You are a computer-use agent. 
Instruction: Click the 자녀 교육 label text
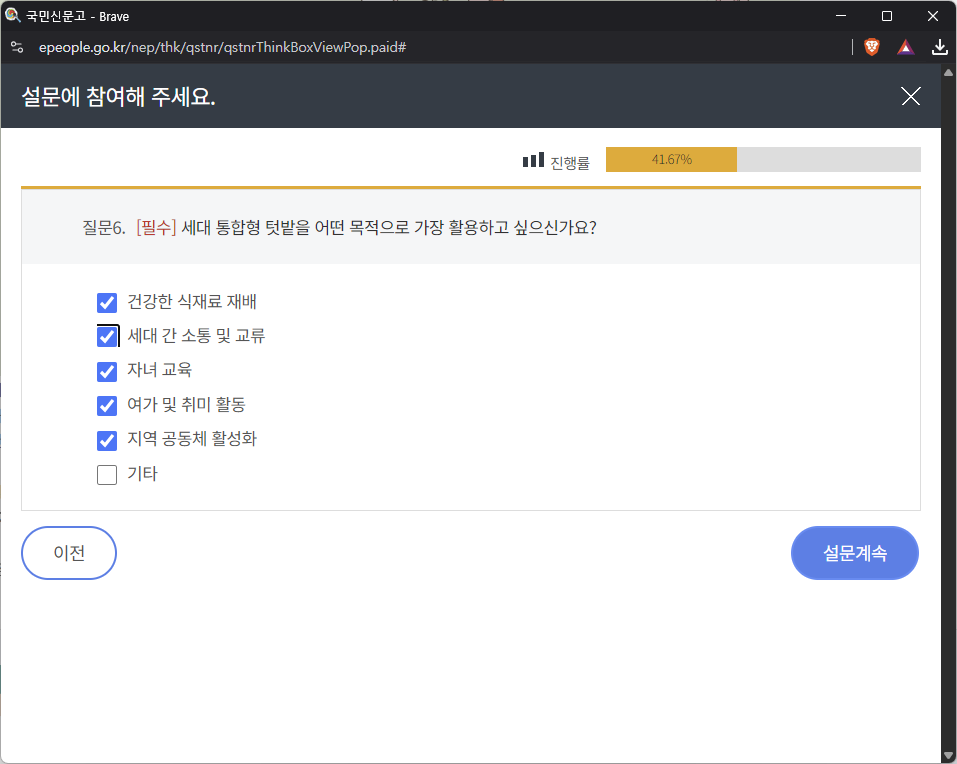159,370
